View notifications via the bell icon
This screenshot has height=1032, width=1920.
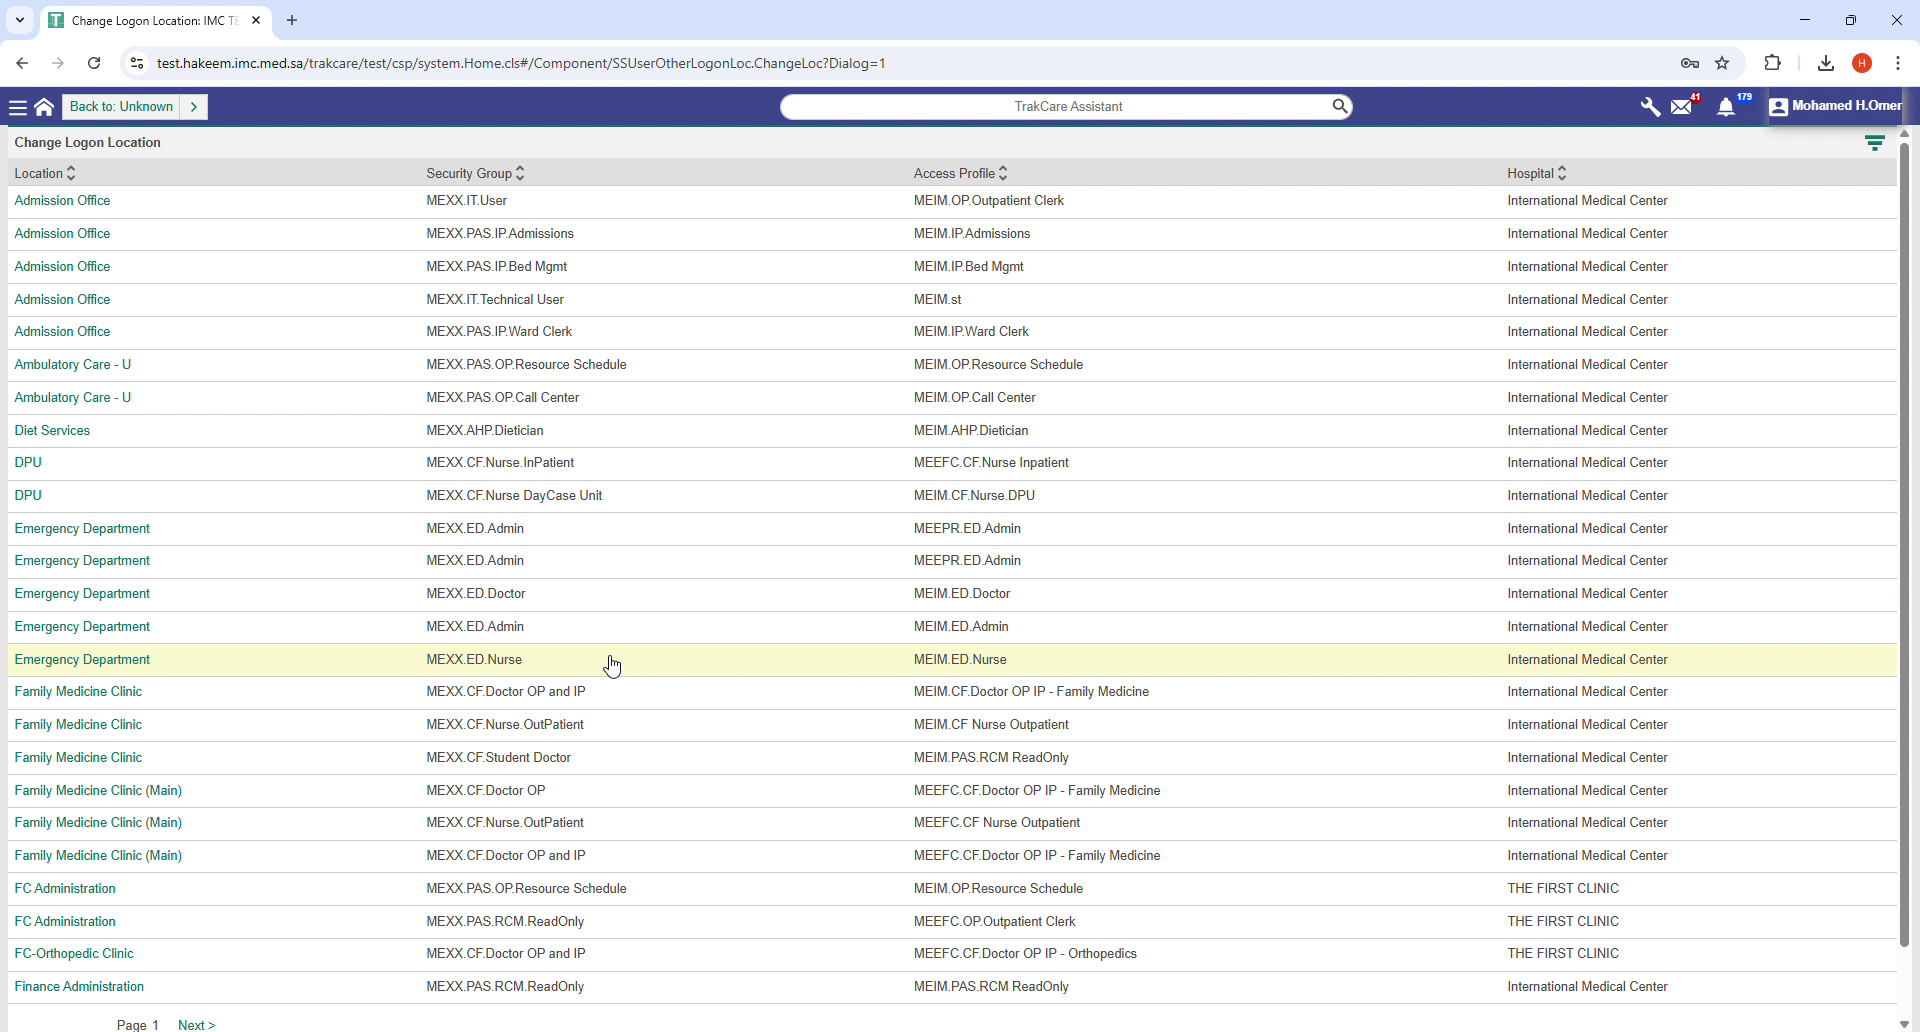(1728, 107)
